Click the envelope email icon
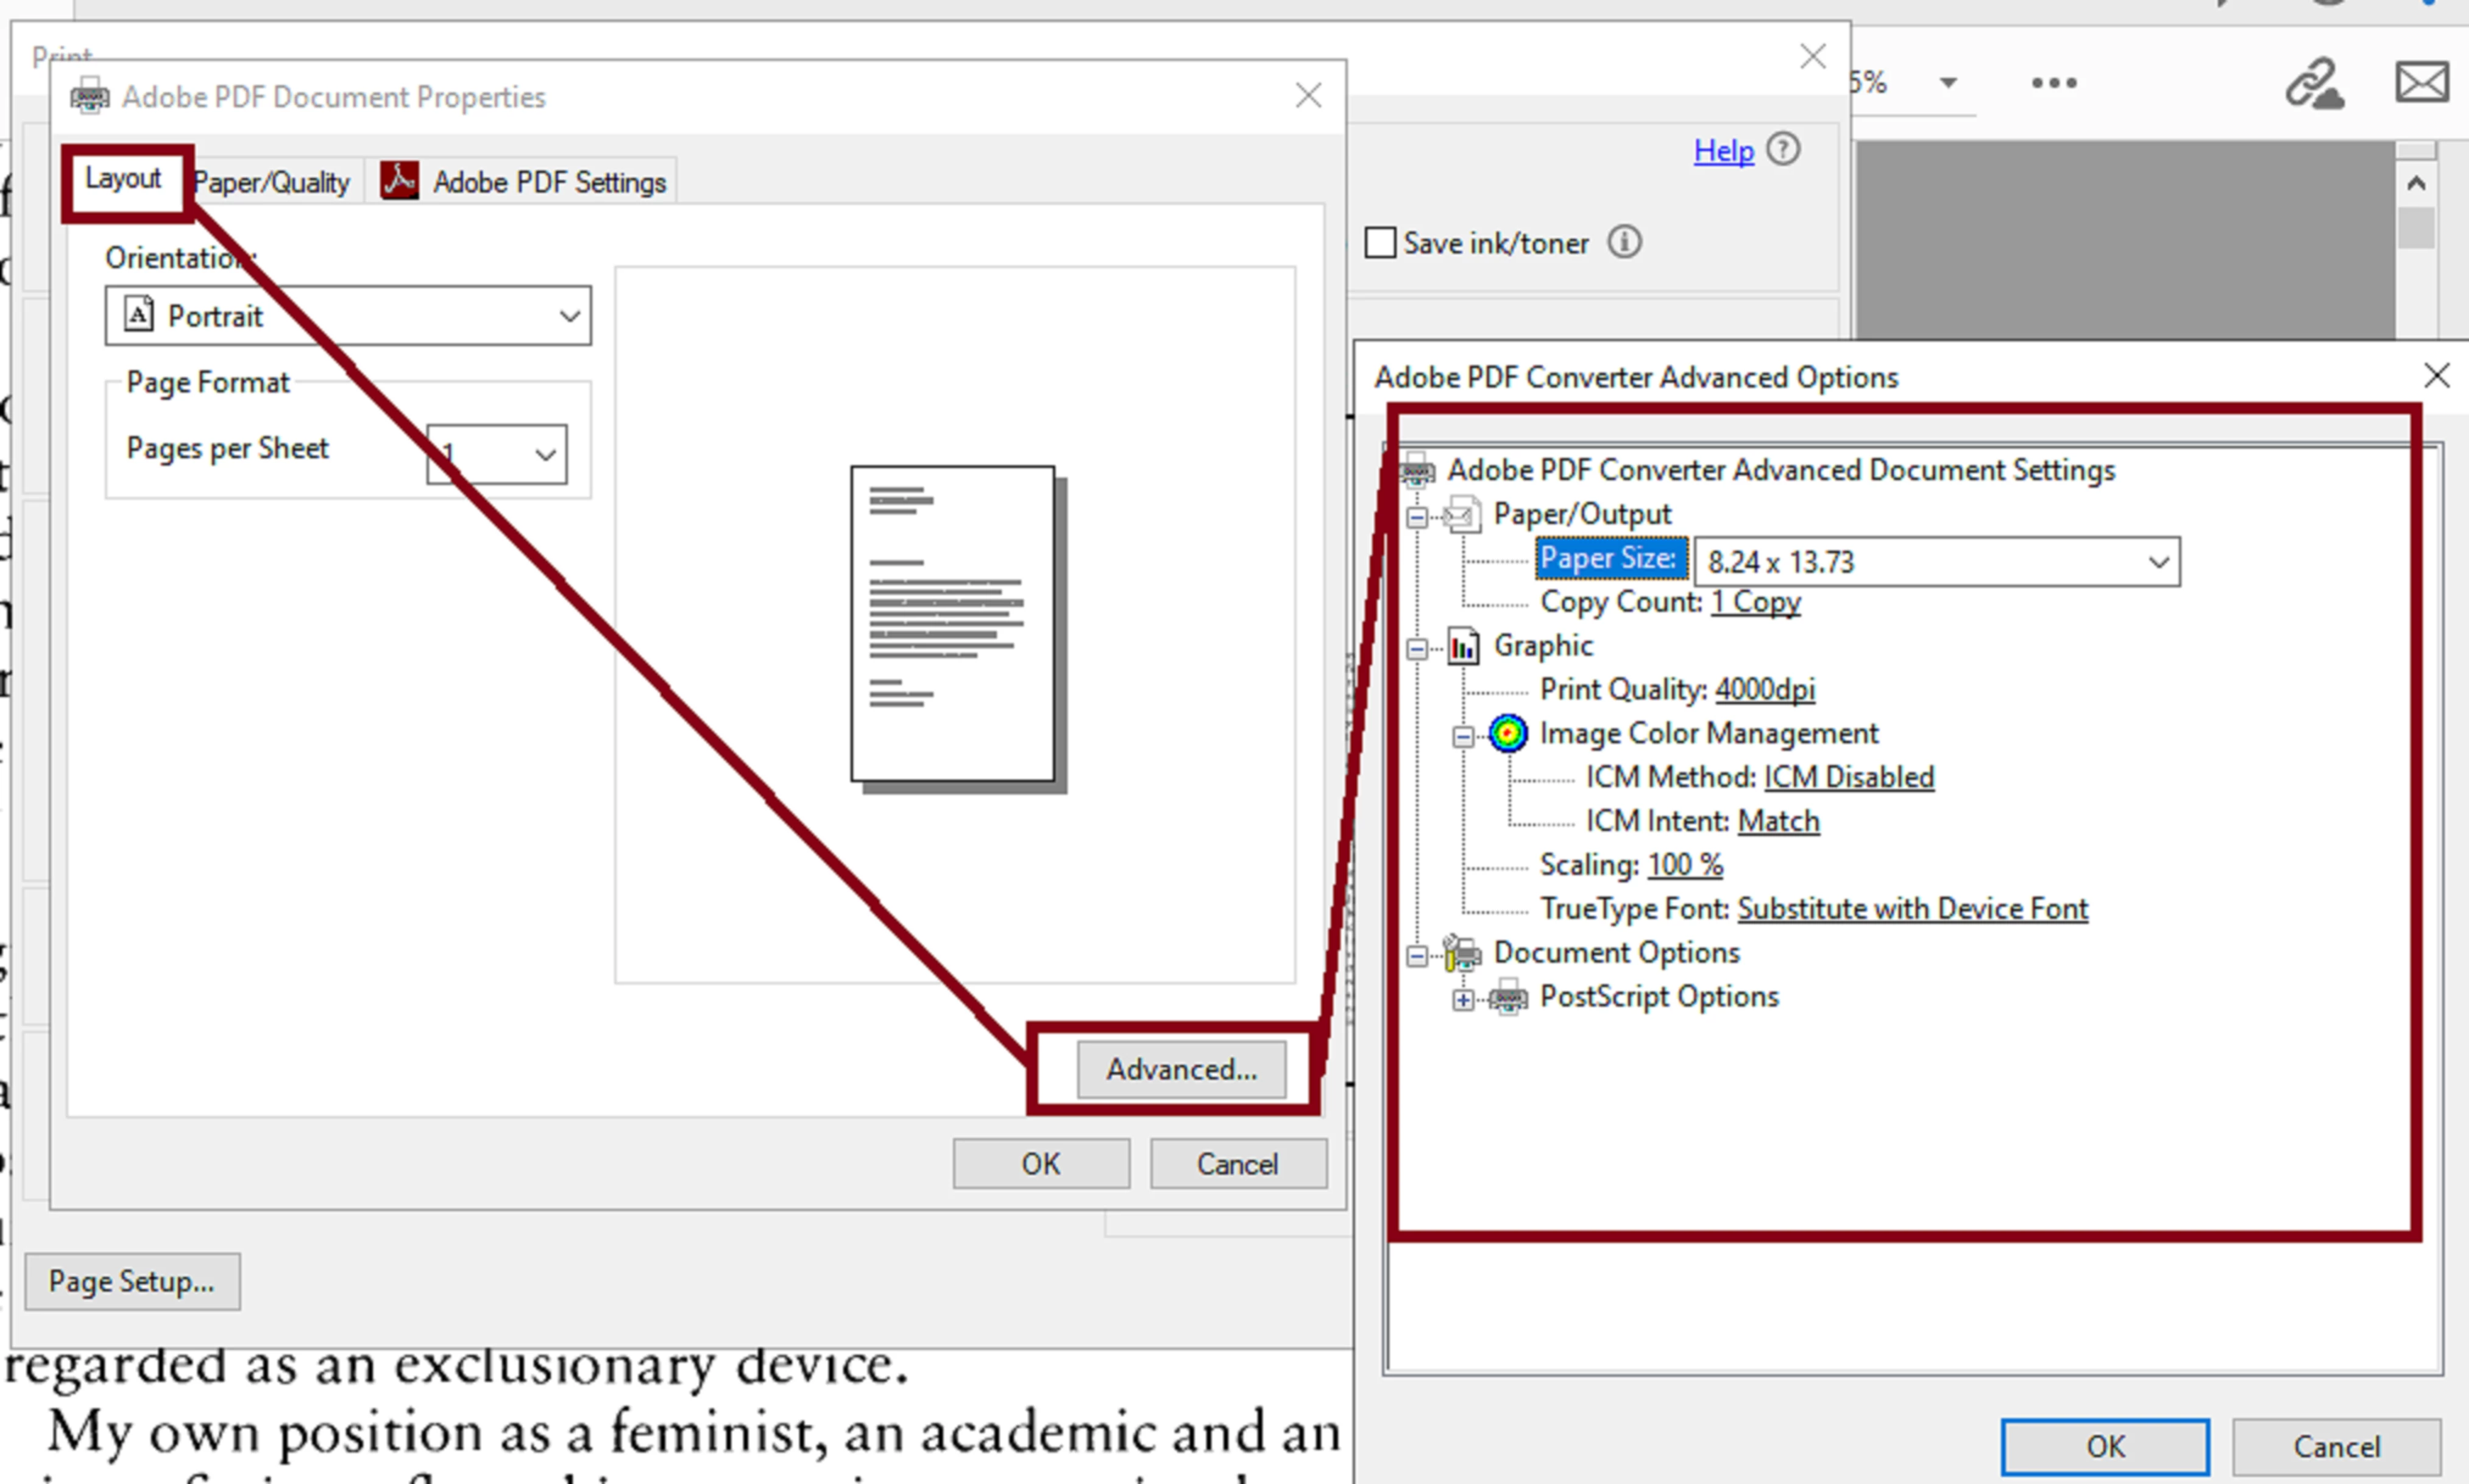The image size is (2469, 1484). 2421,82
